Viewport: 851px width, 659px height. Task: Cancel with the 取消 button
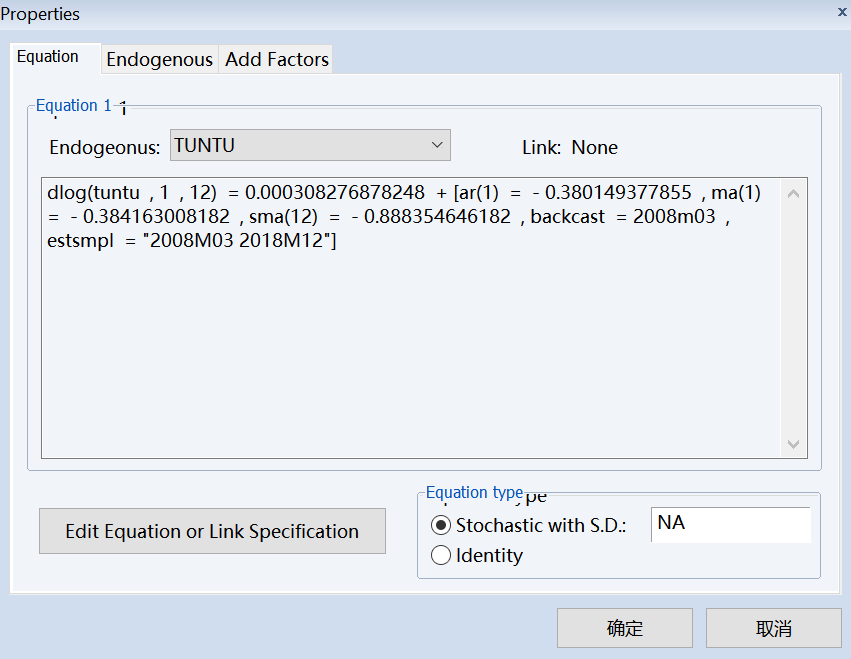coord(774,629)
